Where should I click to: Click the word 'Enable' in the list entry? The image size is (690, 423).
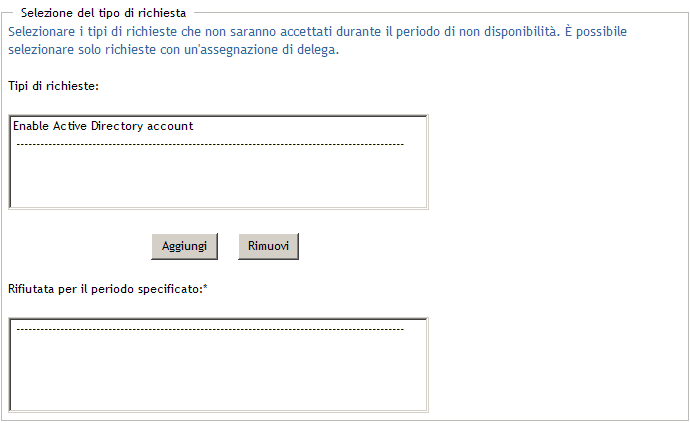tap(31, 127)
